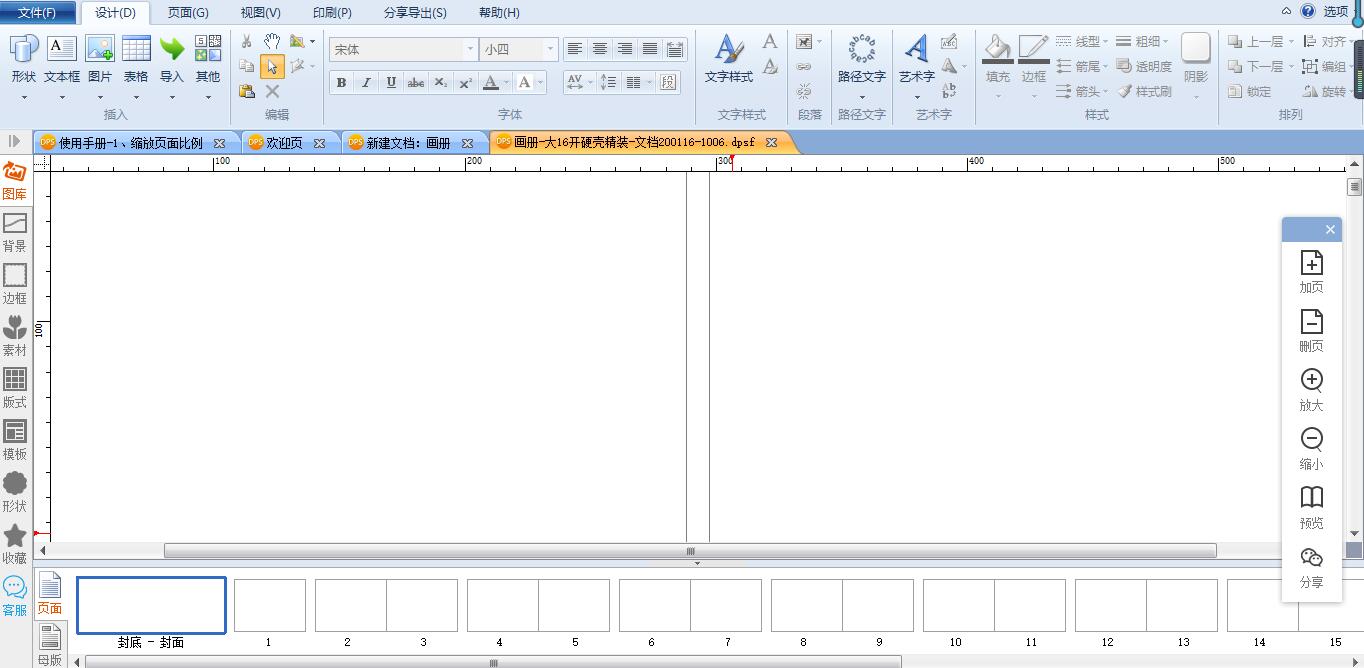Click the 分享 share icon
This screenshot has width=1364, height=668.
pyautogui.click(x=1311, y=558)
